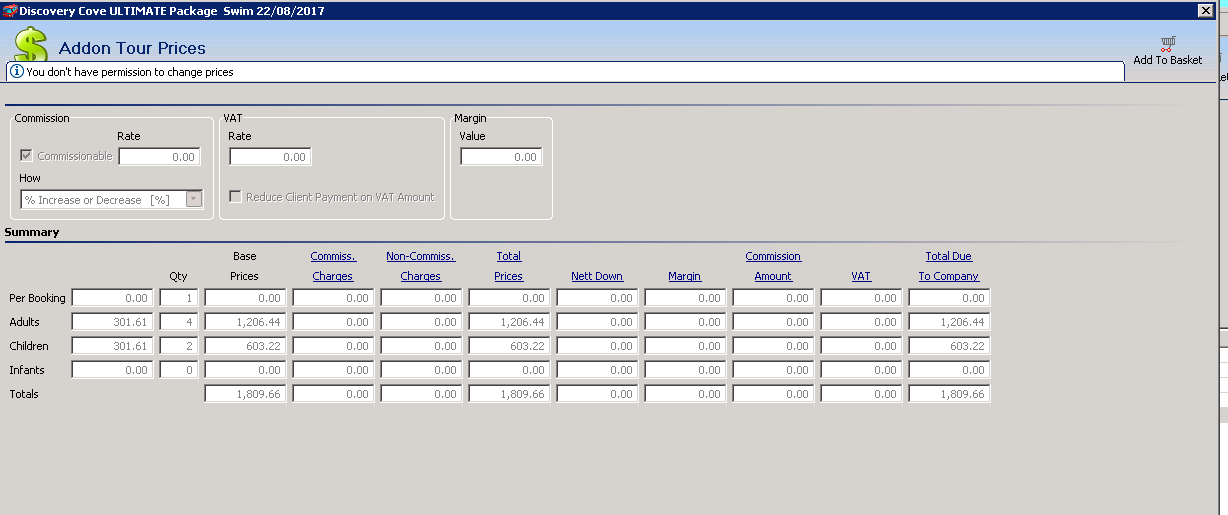Open the Margin column link
1228x515 pixels.
pyautogui.click(x=685, y=276)
